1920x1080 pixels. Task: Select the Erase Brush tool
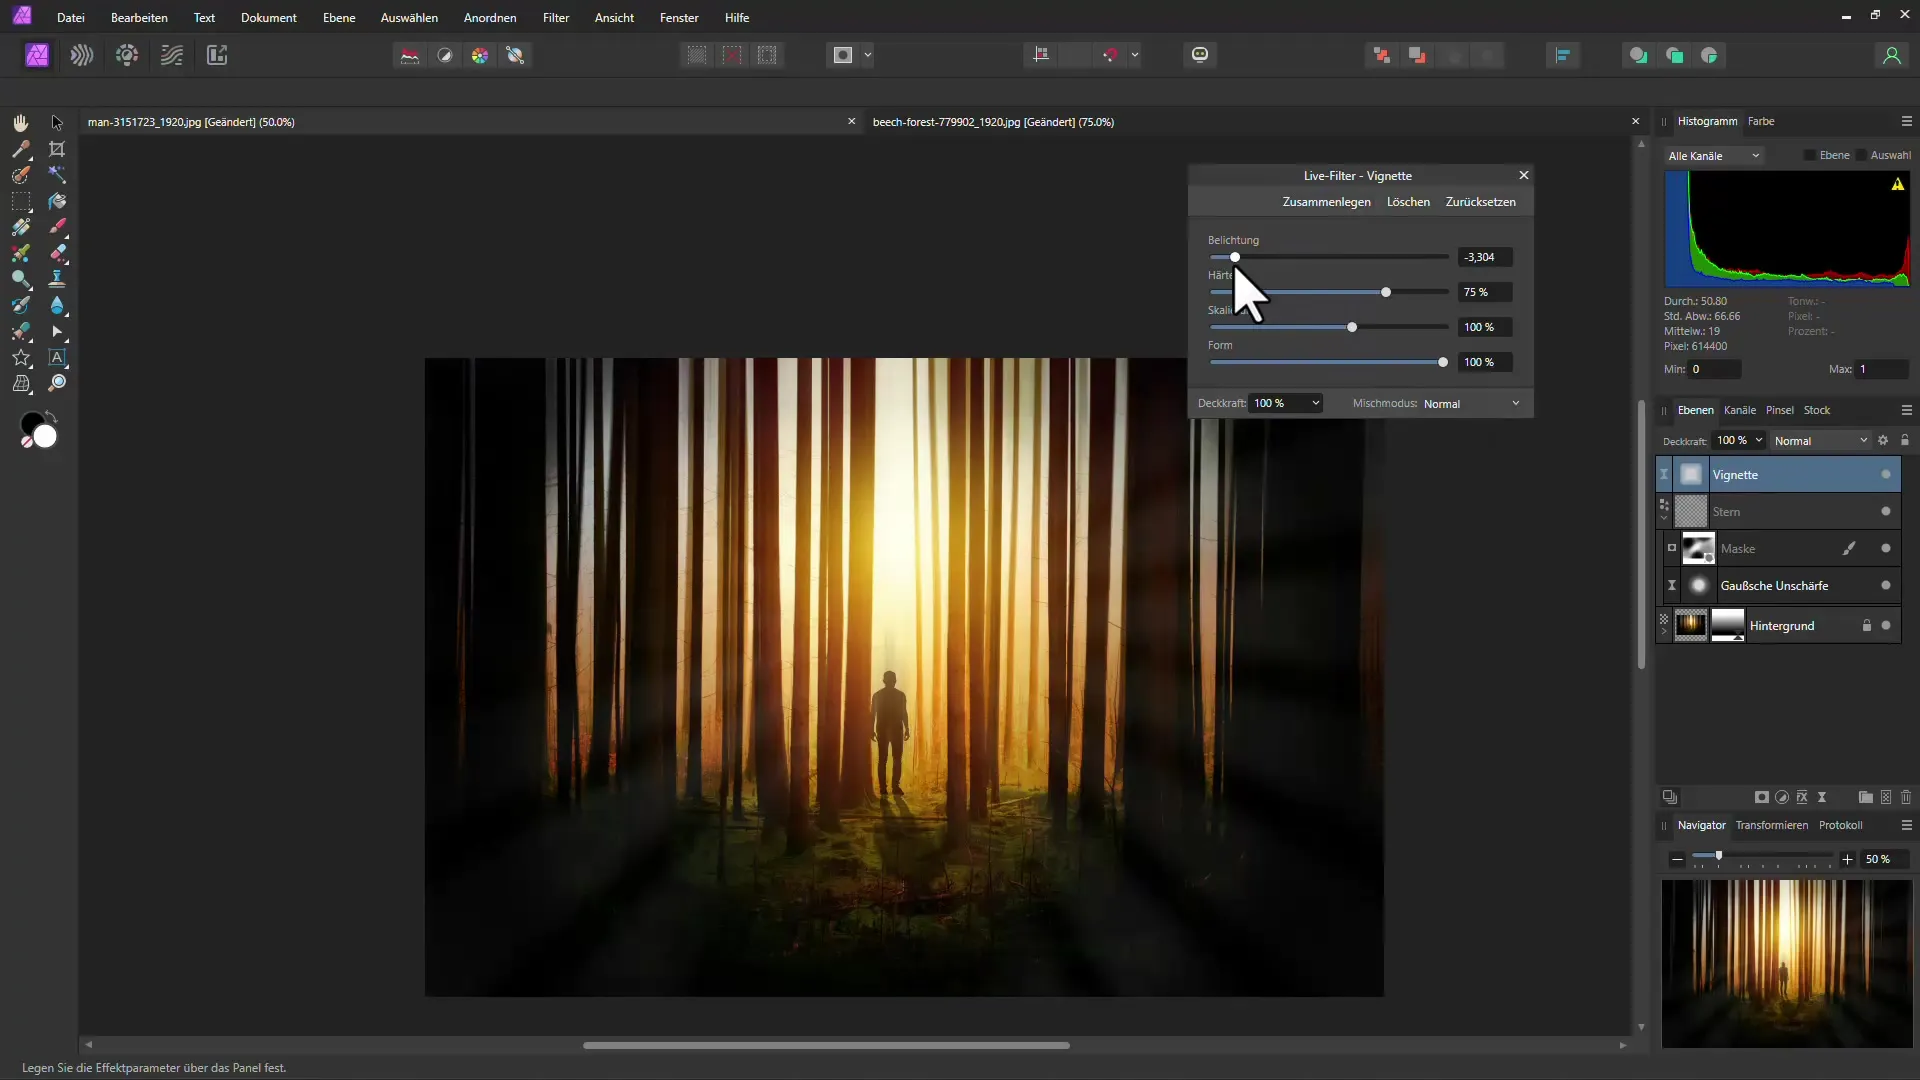click(57, 253)
